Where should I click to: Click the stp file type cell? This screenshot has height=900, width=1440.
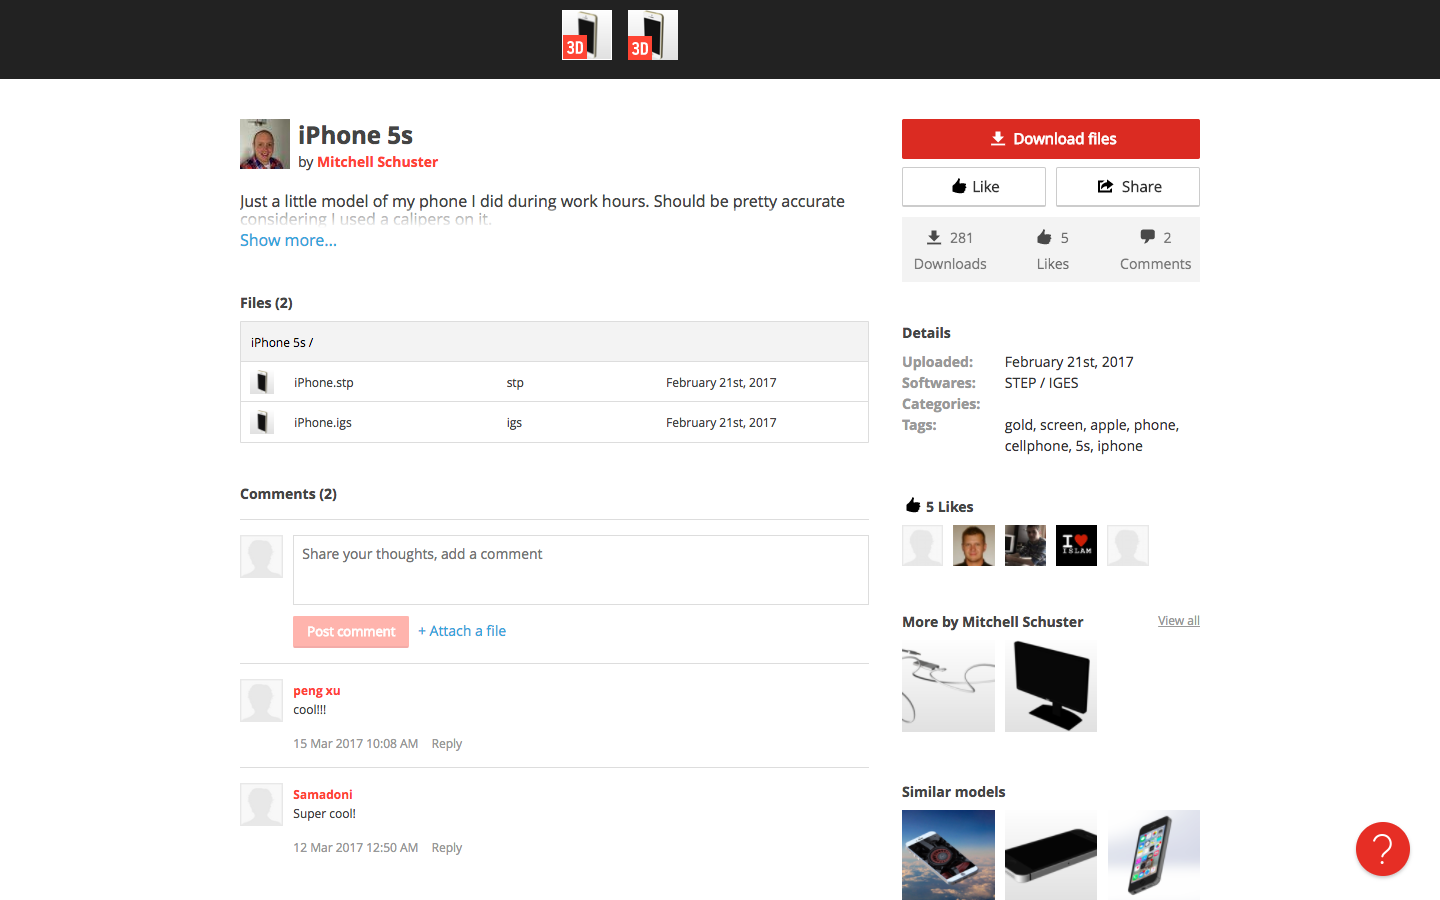pos(515,382)
